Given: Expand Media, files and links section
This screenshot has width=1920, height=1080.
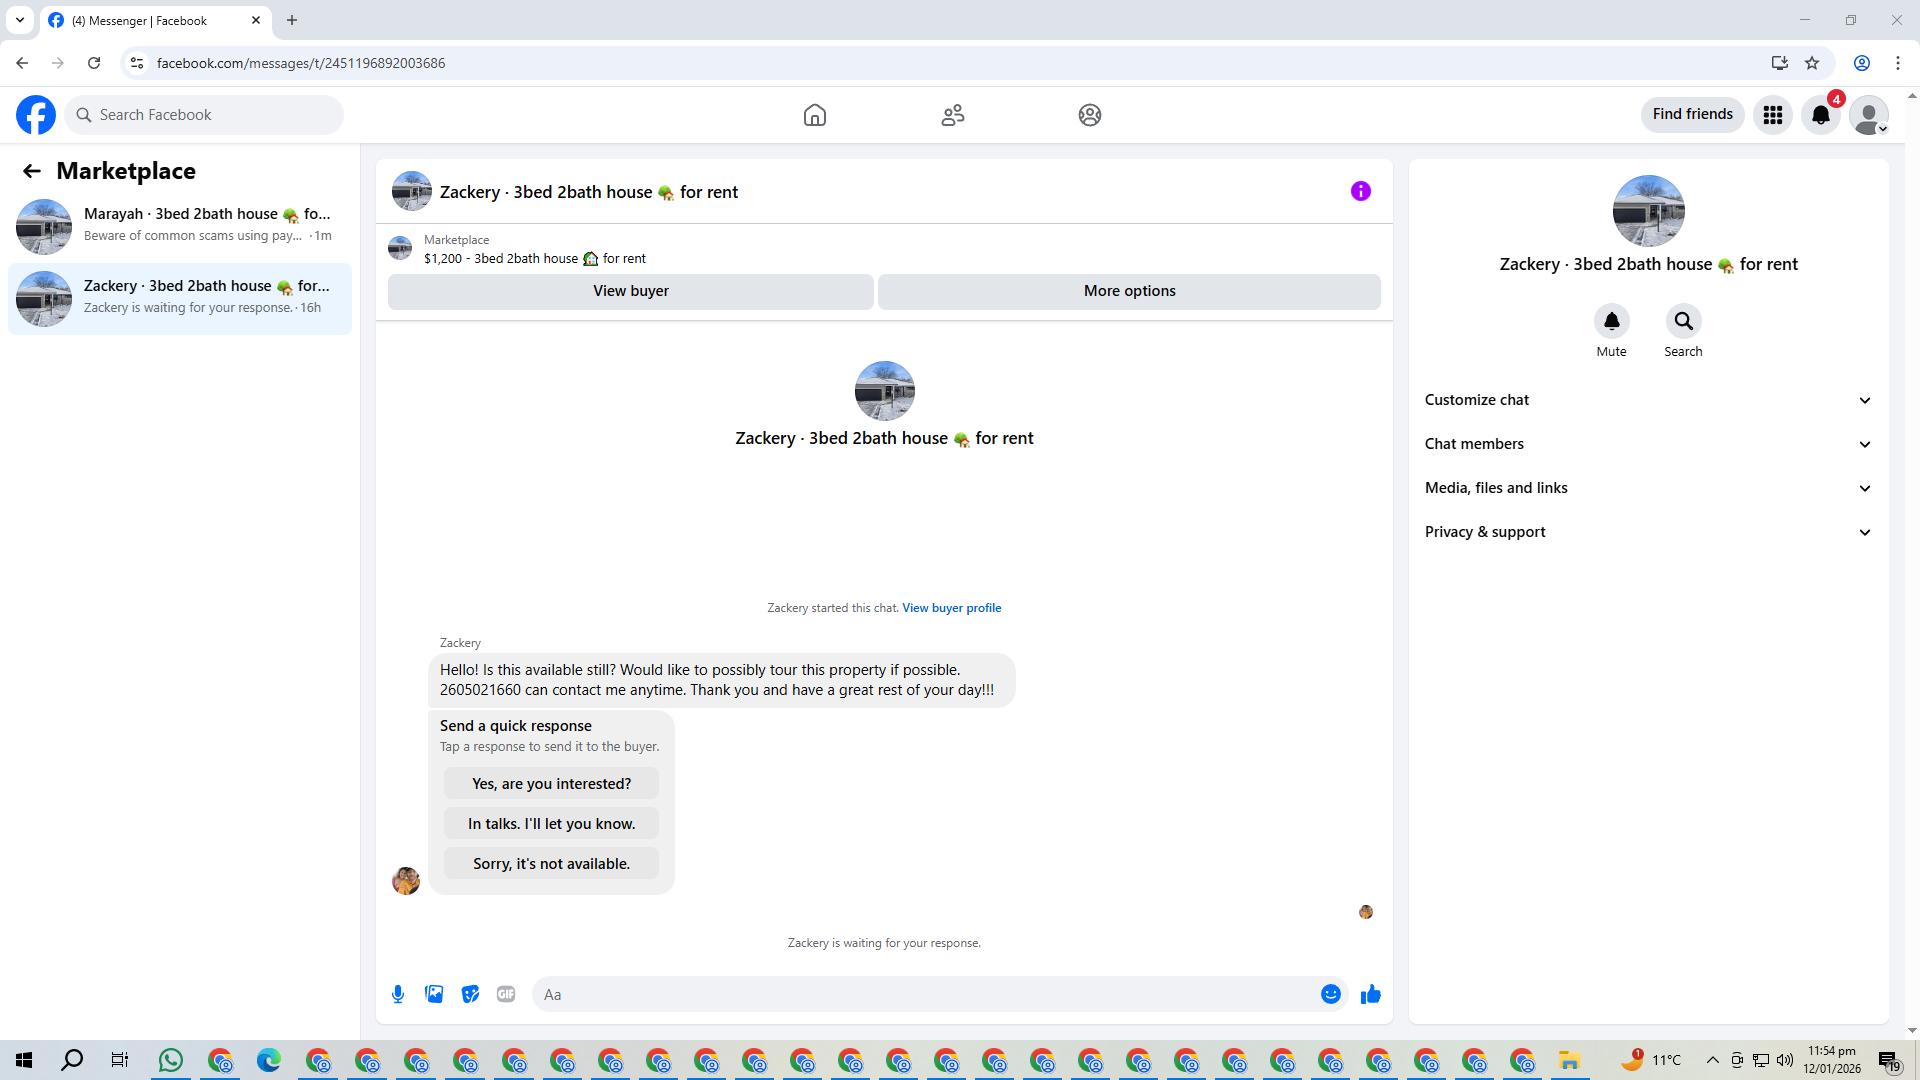Looking at the screenshot, I should coord(1647,488).
